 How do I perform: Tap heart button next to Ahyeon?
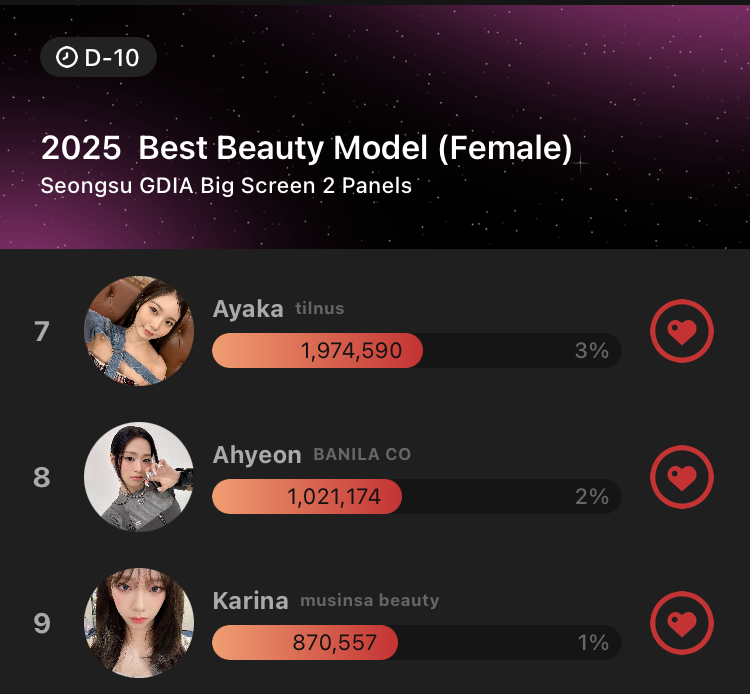point(682,477)
